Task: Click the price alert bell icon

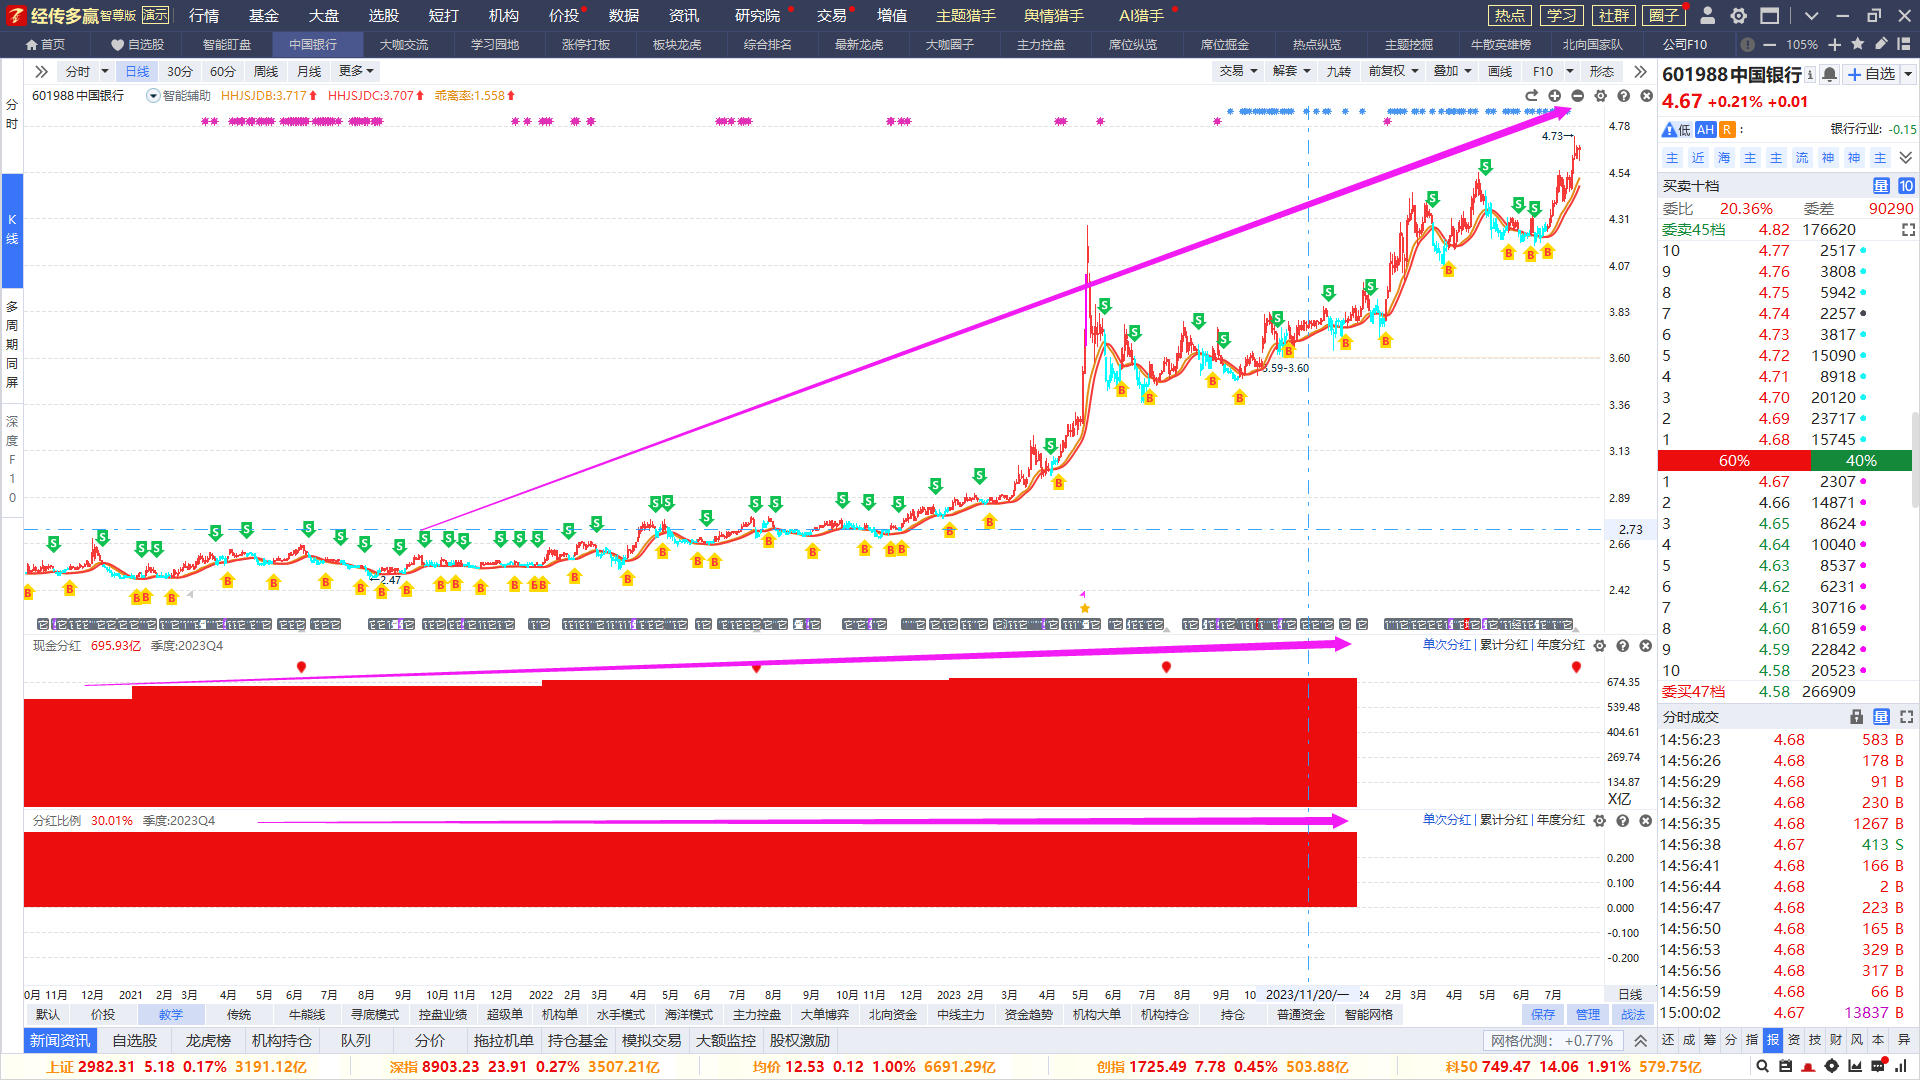Action: (1830, 75)
